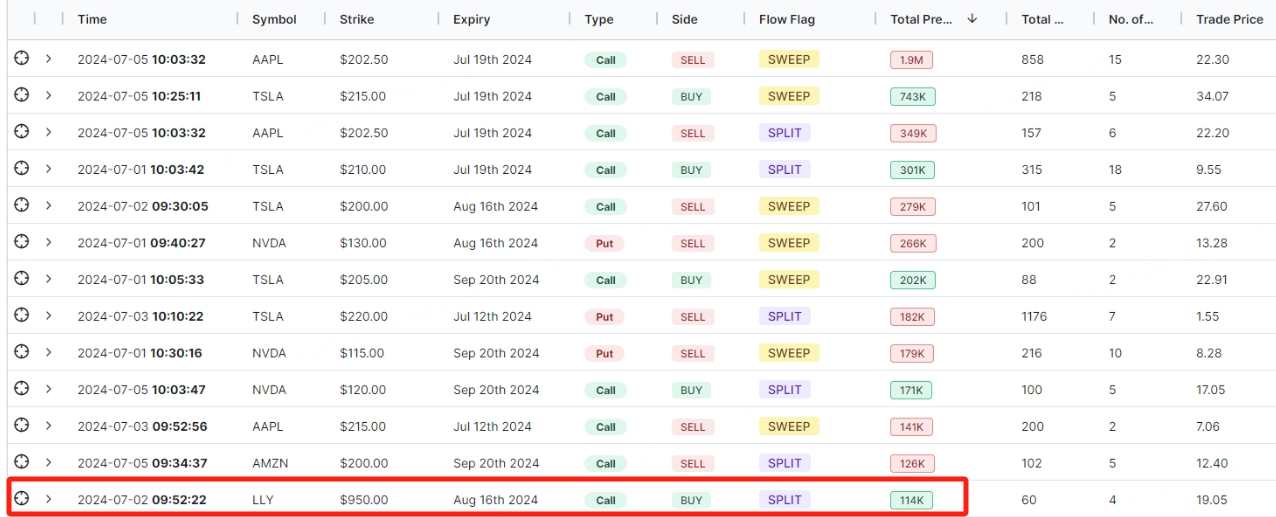1276x517 pixels.
Task: Click the crosshair icon on the AAPL 141K row
Action: coord(22,425)
